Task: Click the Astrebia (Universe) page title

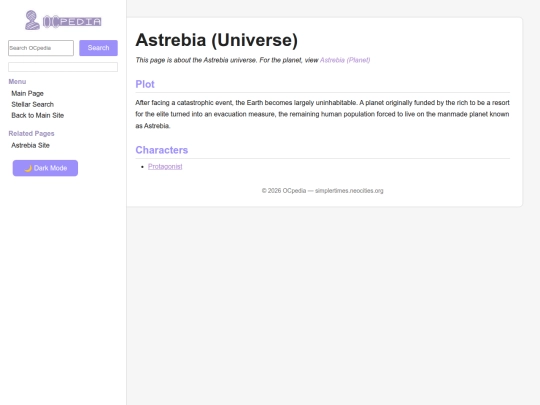Action: click(x=217, y=40)
